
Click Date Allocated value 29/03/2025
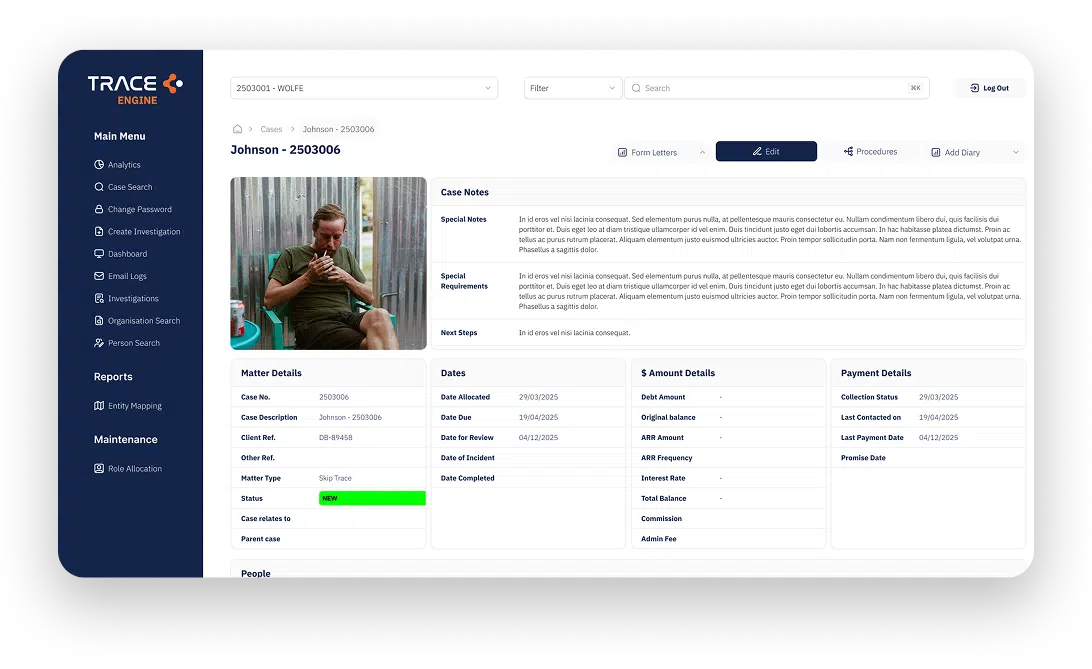[x=538, y=398]
